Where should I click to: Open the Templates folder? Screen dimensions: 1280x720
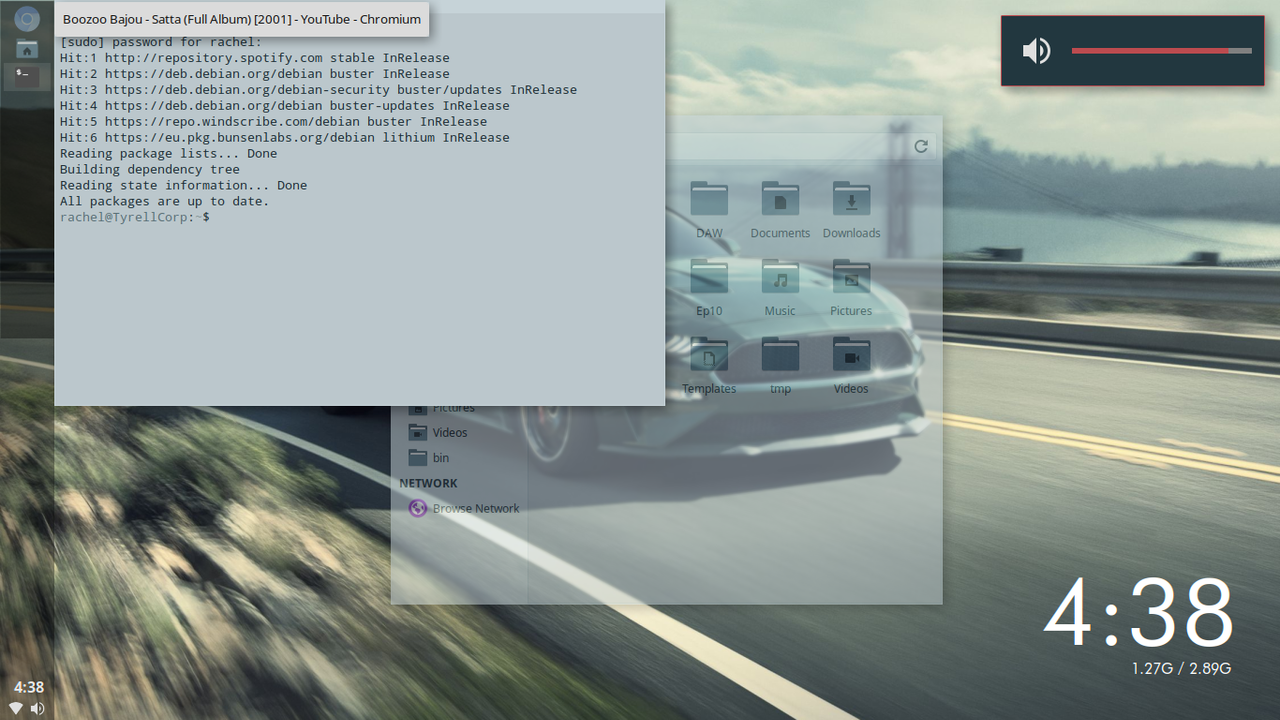[x=709, y=366]
